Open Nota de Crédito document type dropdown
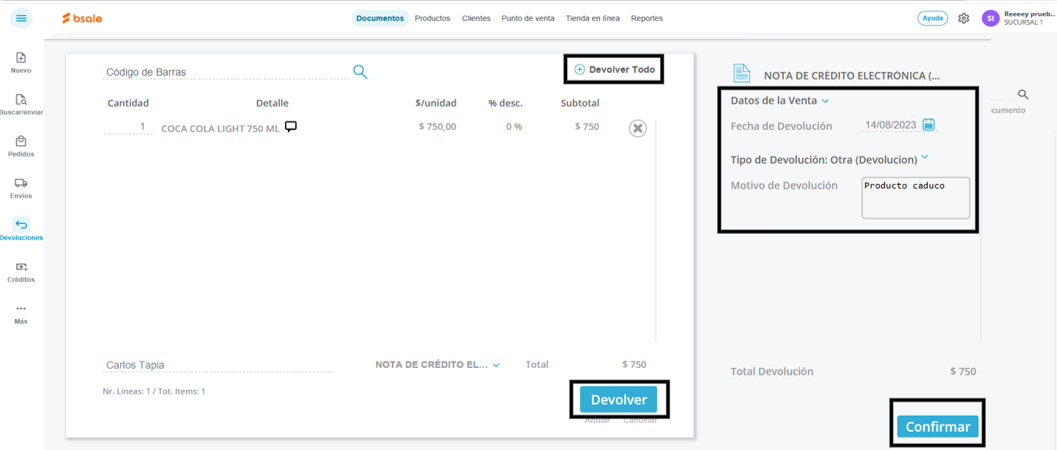This screenshot has height=450, width=1057. tap(437, 364)
